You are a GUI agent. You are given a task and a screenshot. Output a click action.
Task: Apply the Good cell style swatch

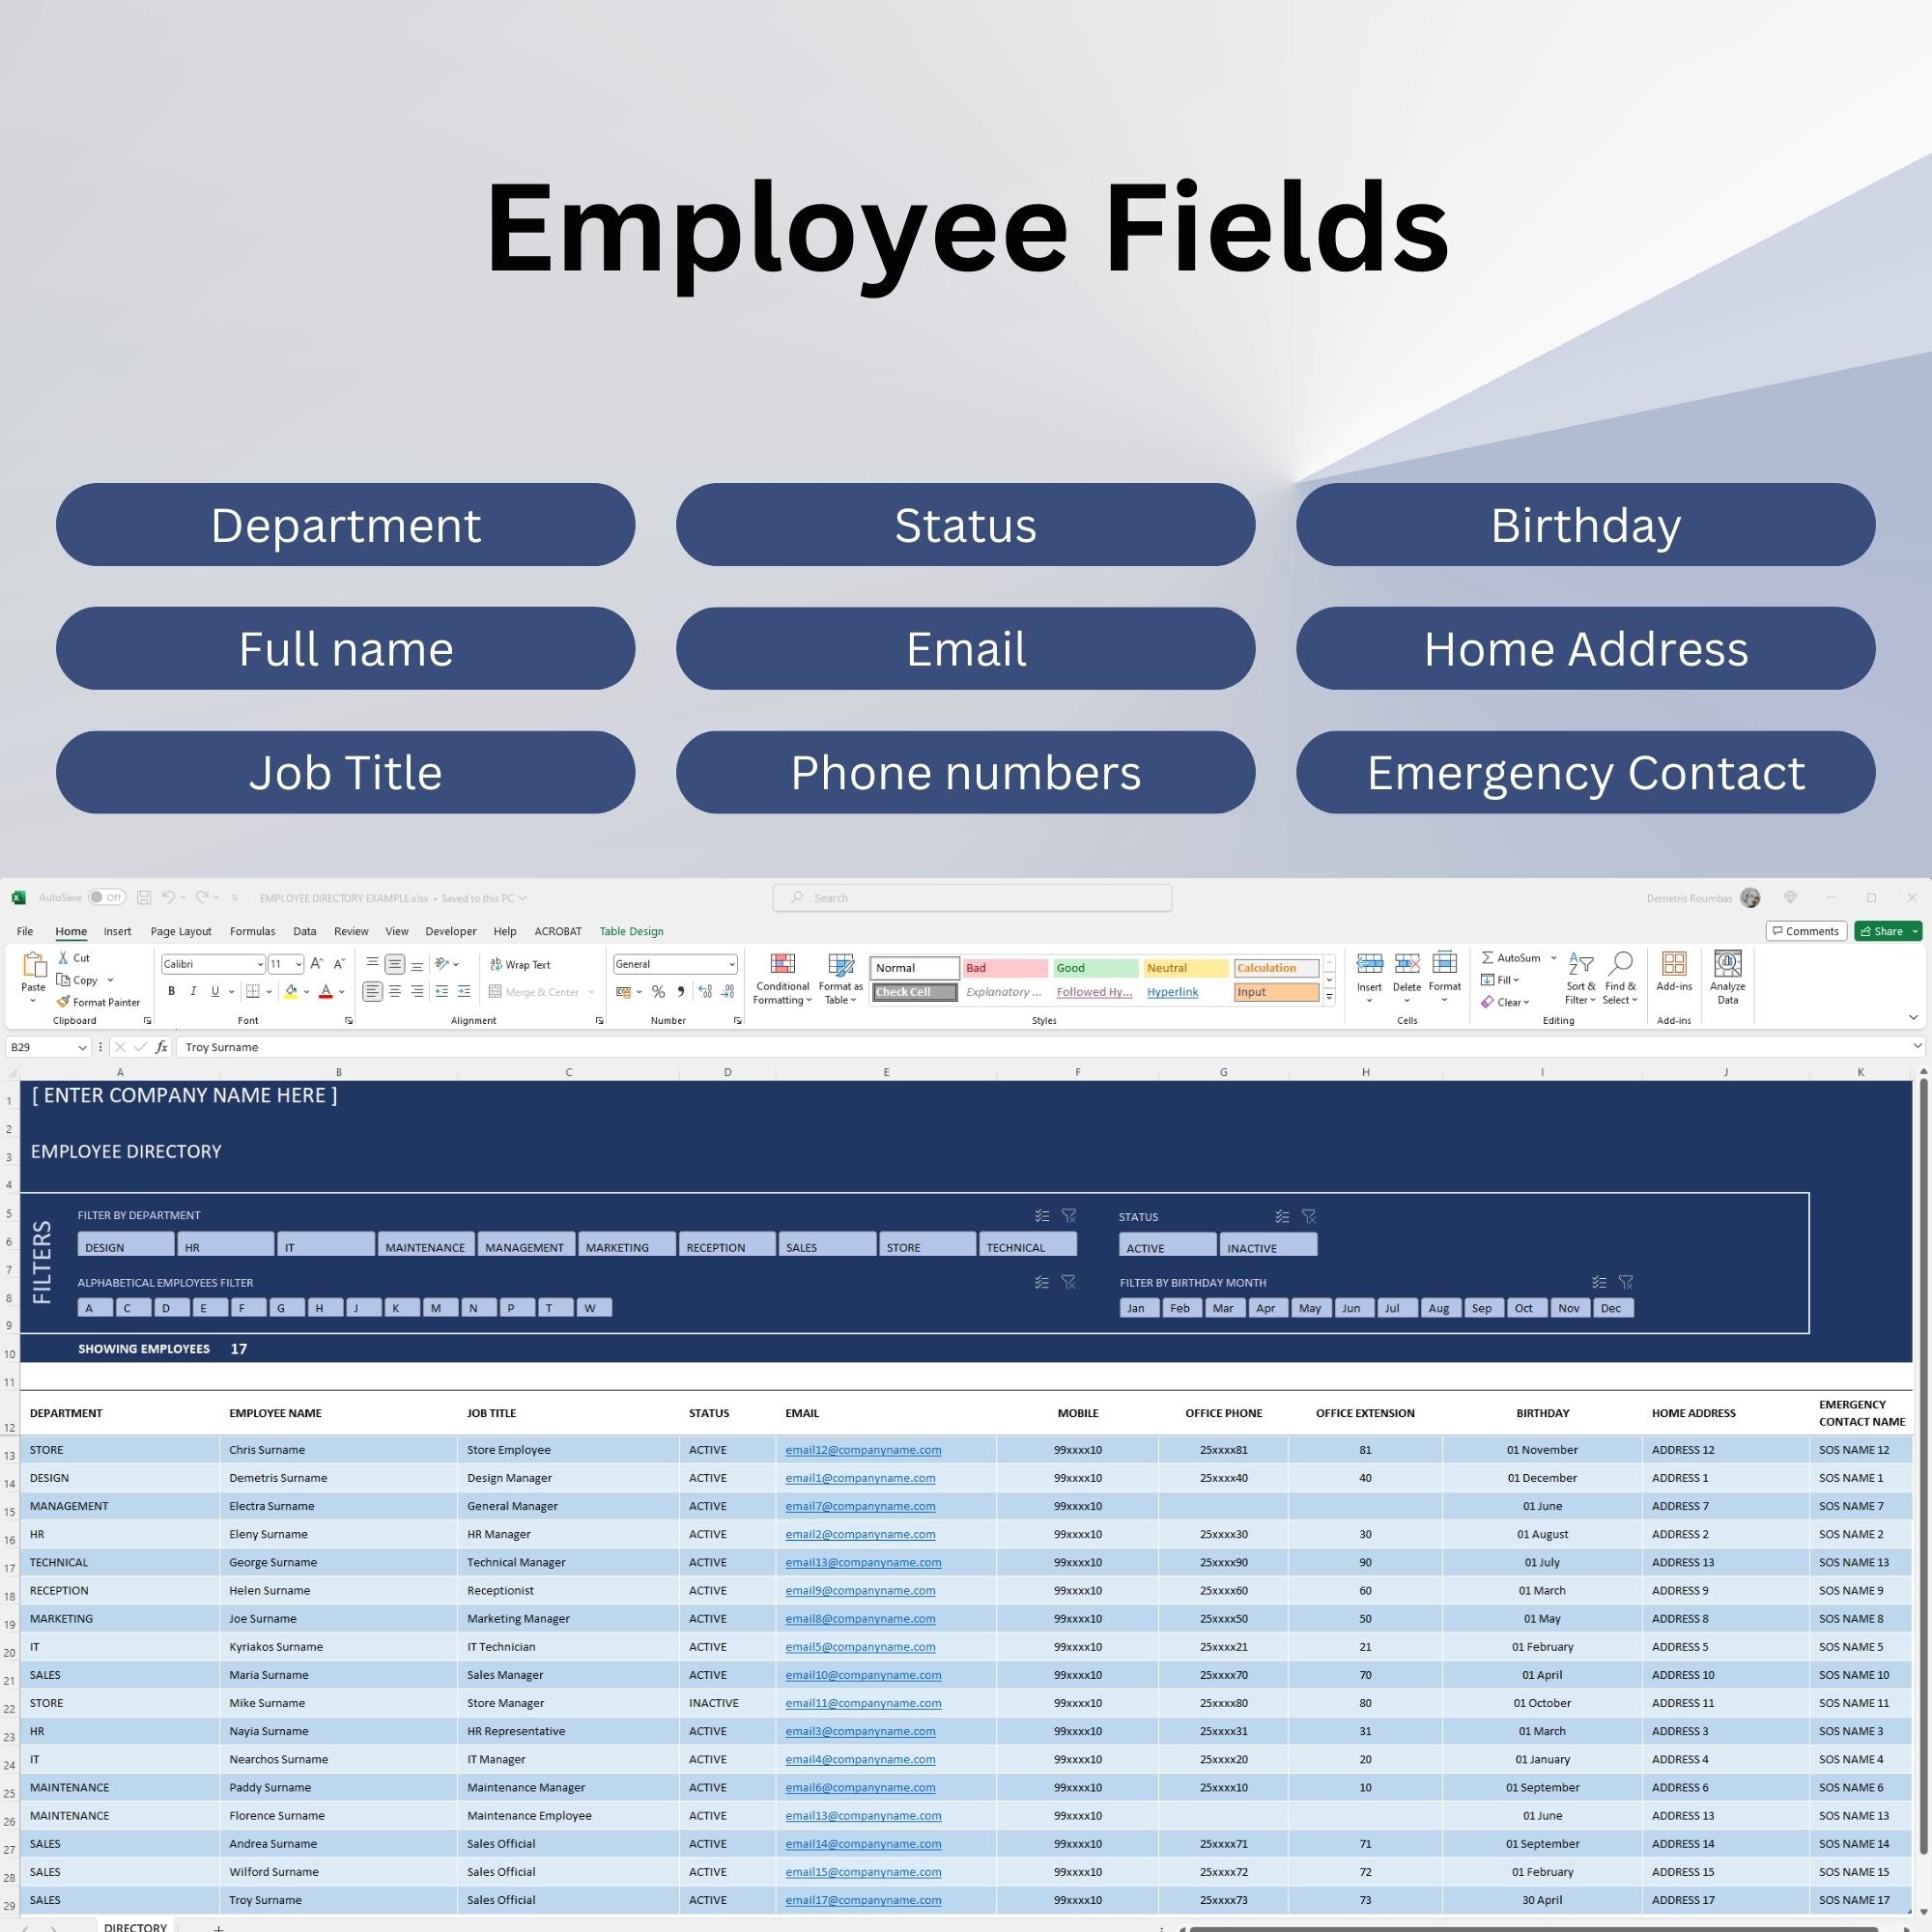(x=1096, y=968)
